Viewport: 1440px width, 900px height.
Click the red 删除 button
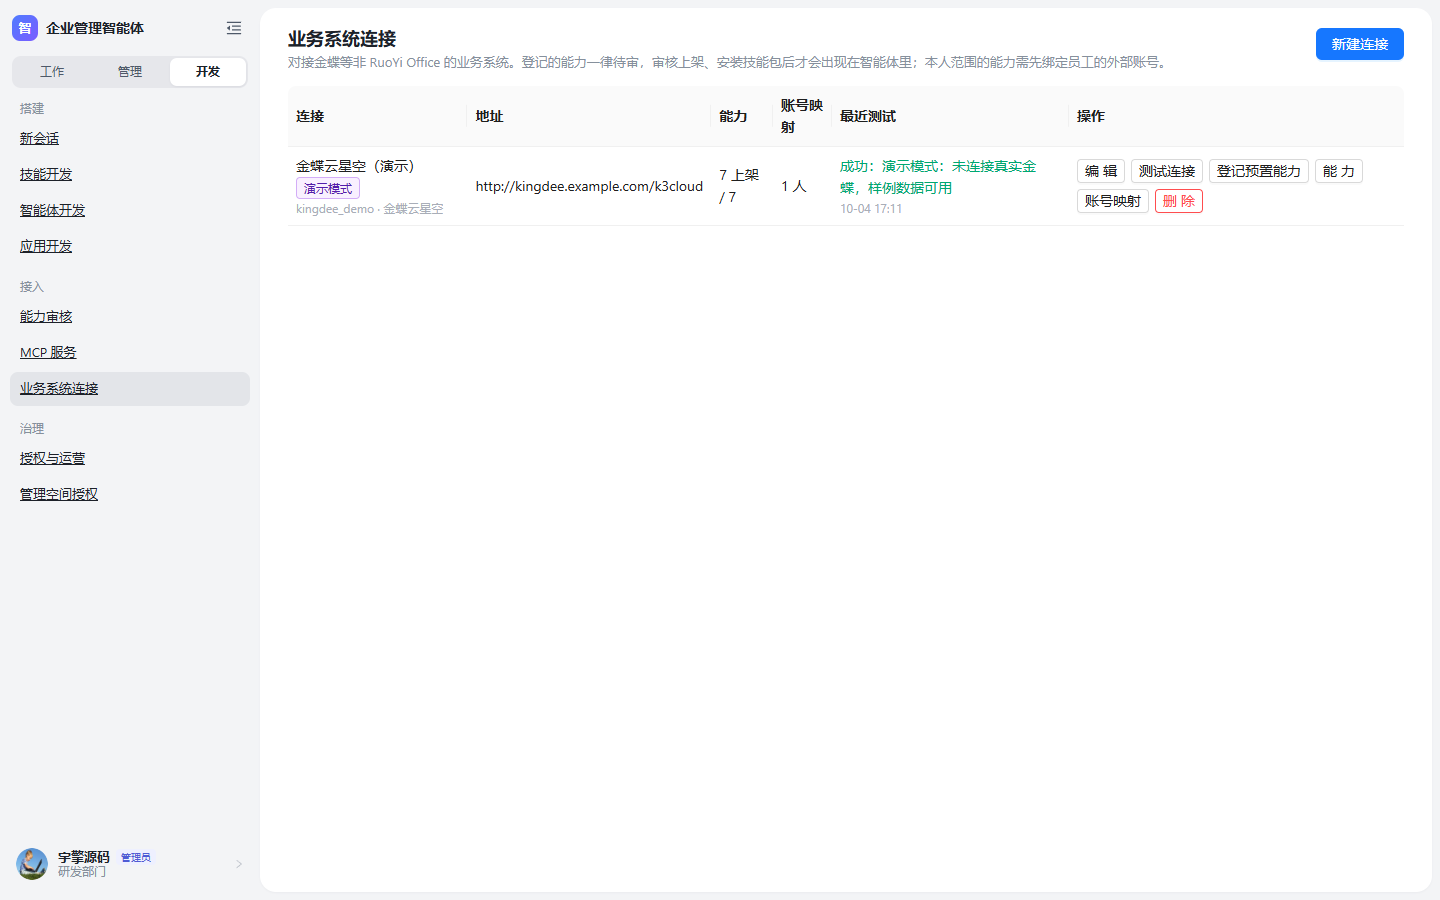(1179, 201)
